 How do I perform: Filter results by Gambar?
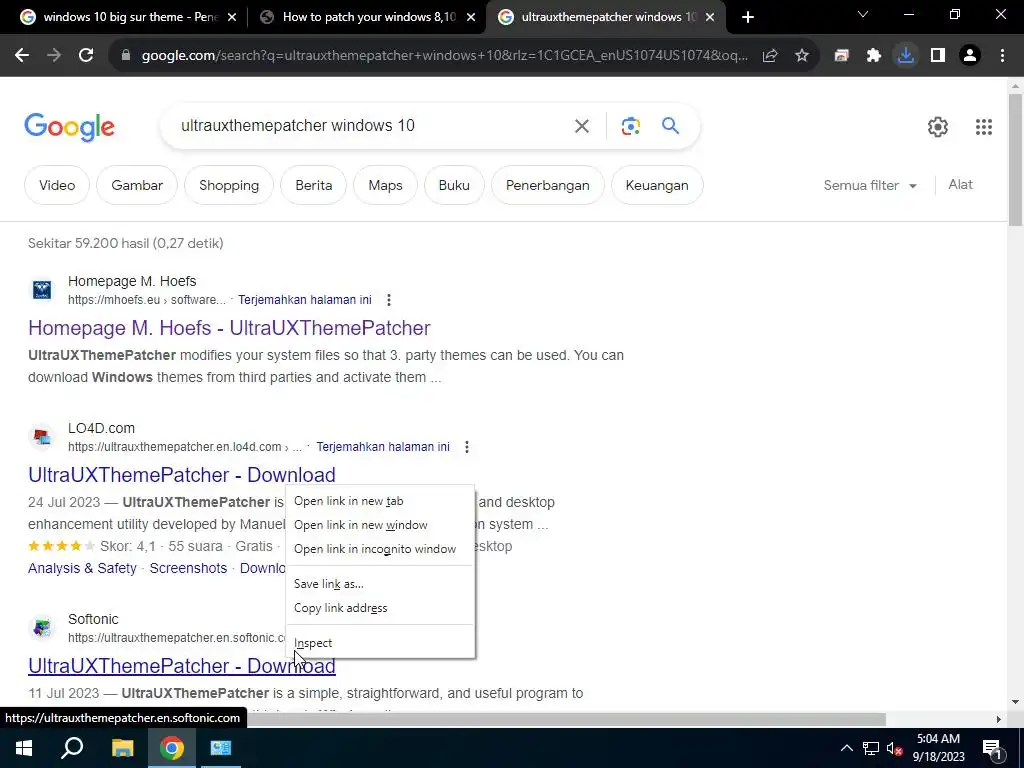pos(136,185)
